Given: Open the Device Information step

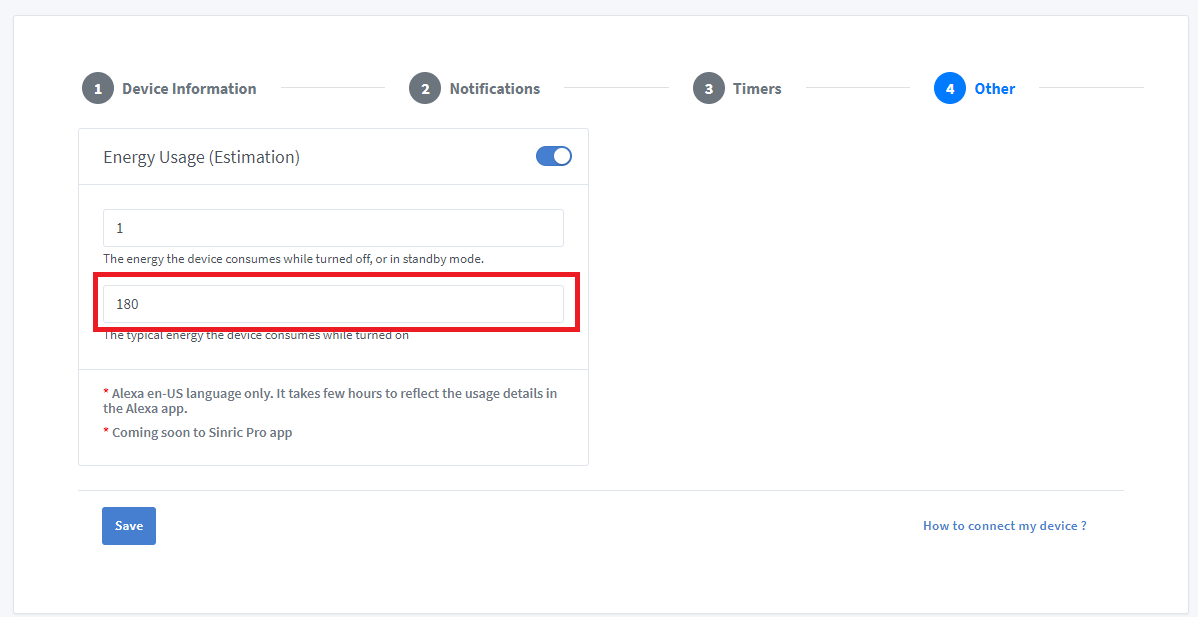Looking at the screenshot, I should point(189,89).
